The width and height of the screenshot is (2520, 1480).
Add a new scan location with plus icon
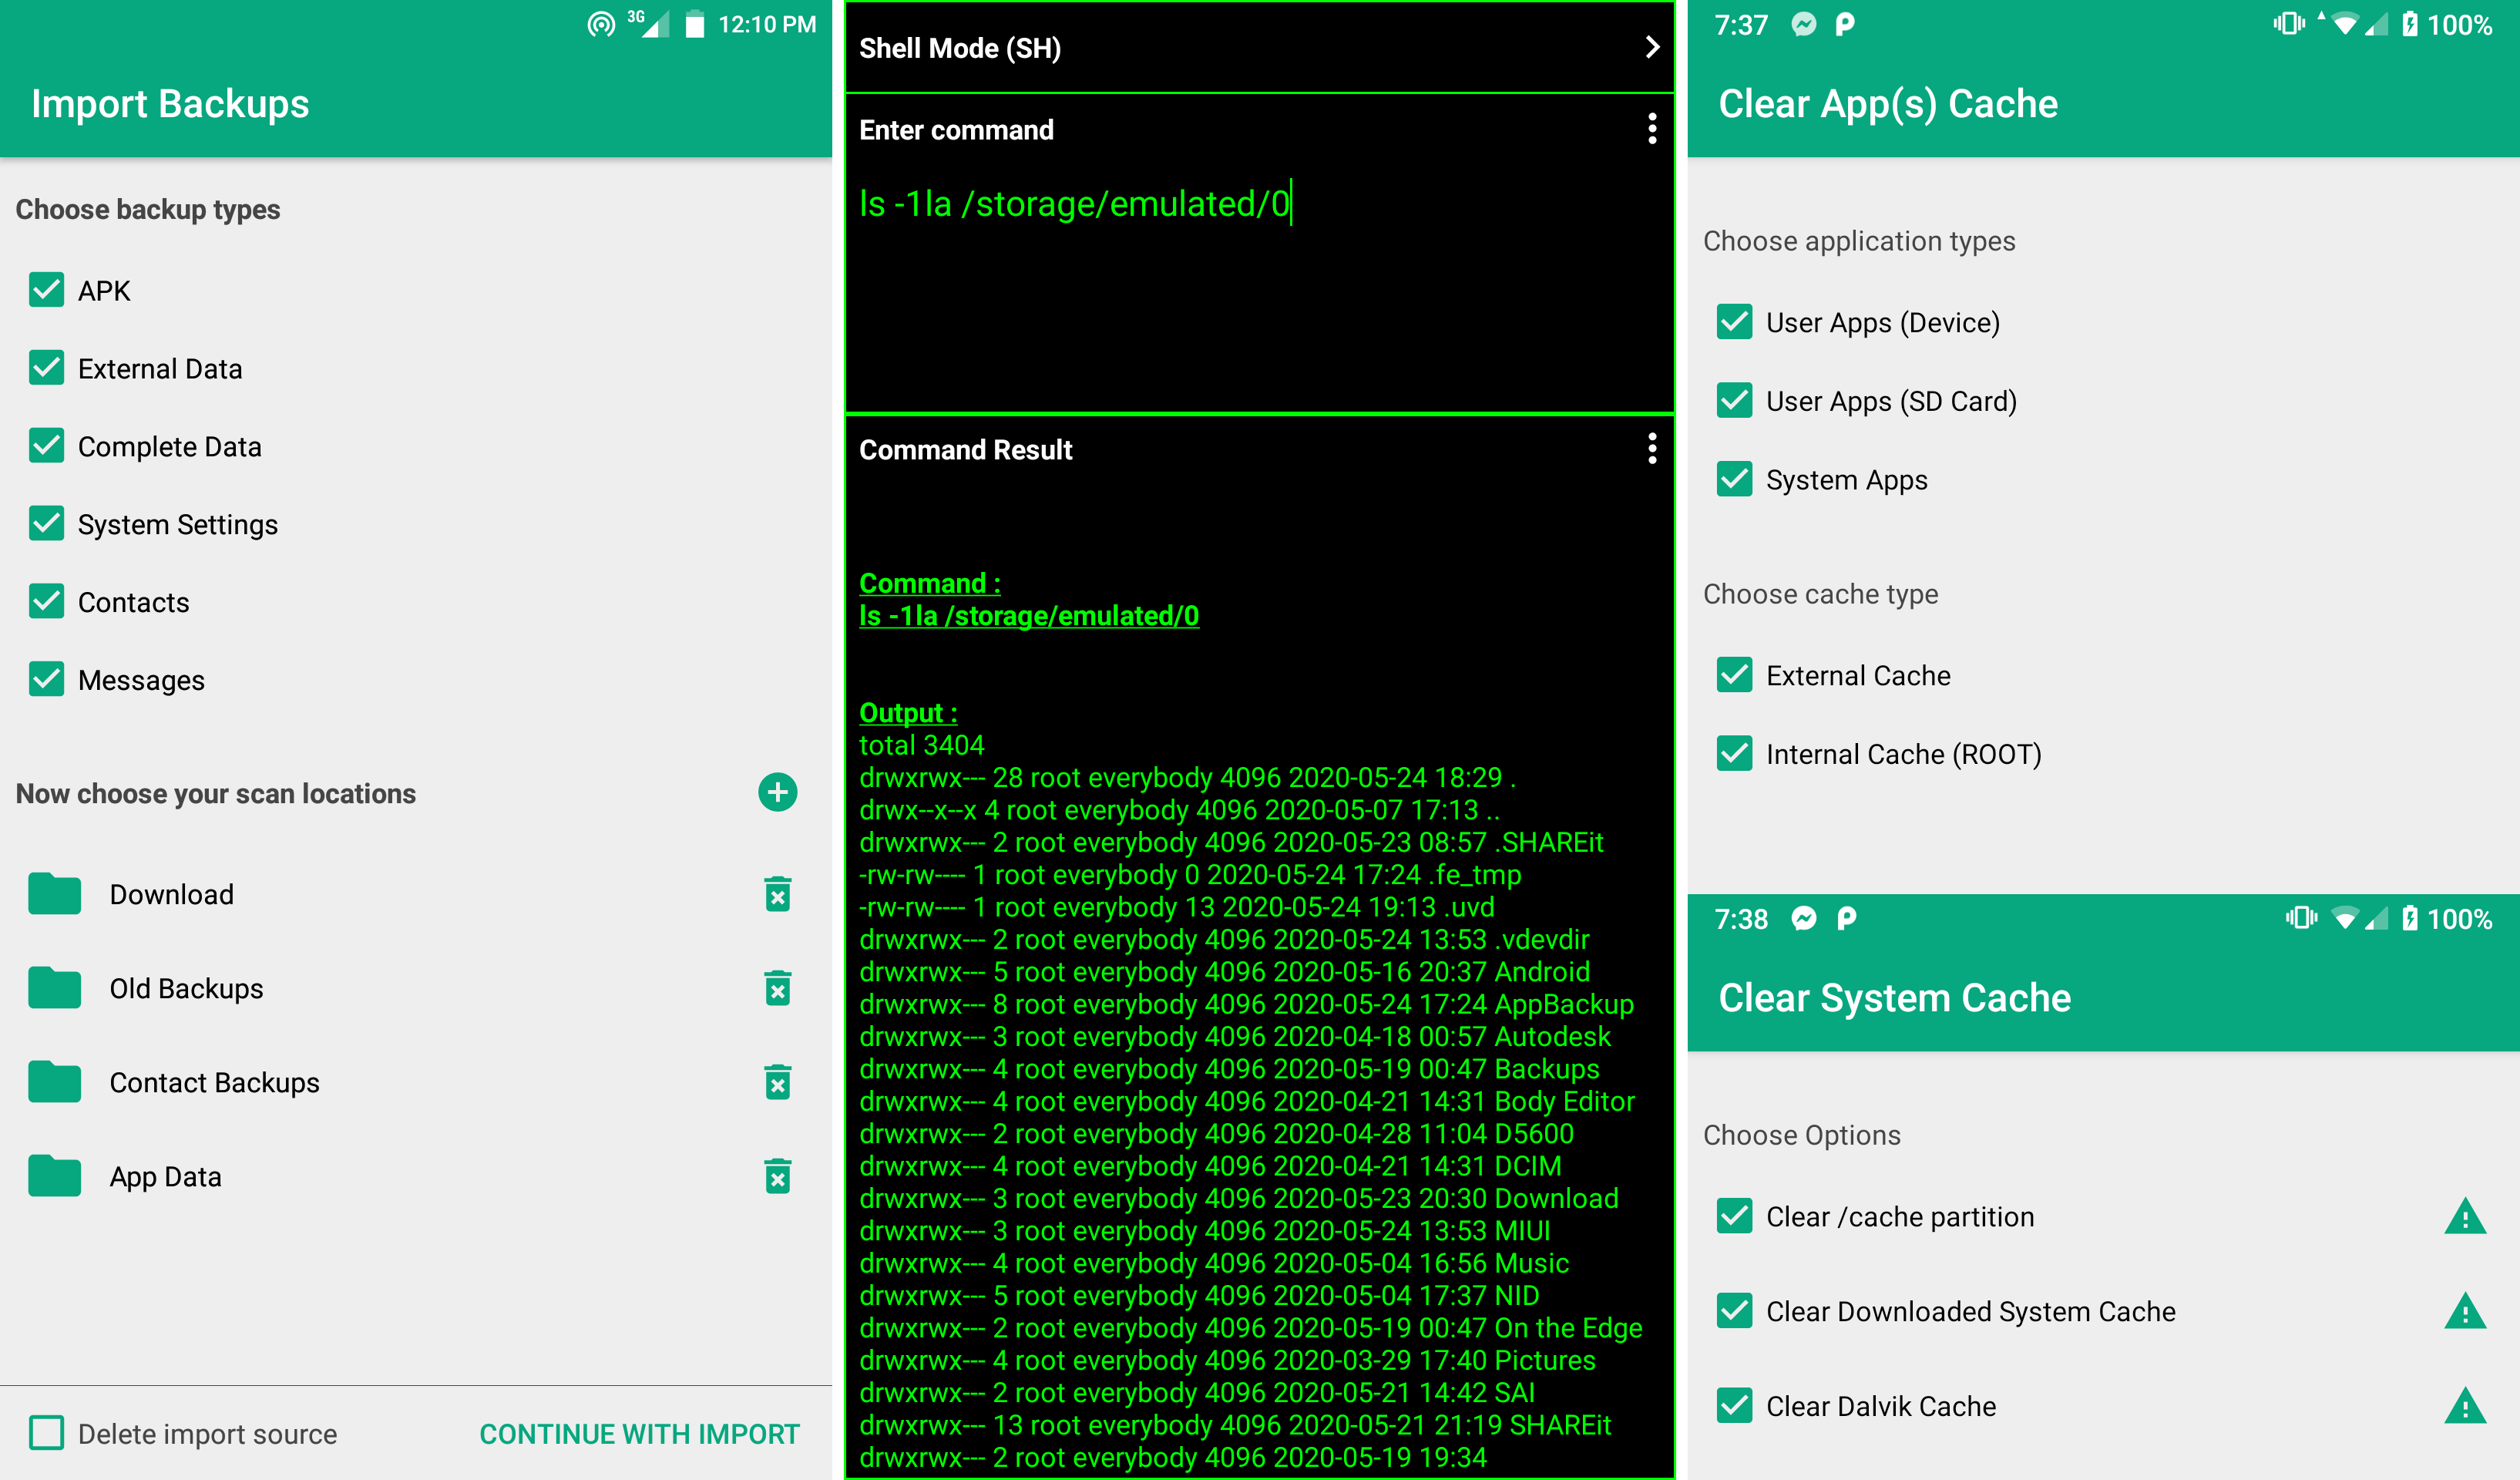(x=777, y=793)
